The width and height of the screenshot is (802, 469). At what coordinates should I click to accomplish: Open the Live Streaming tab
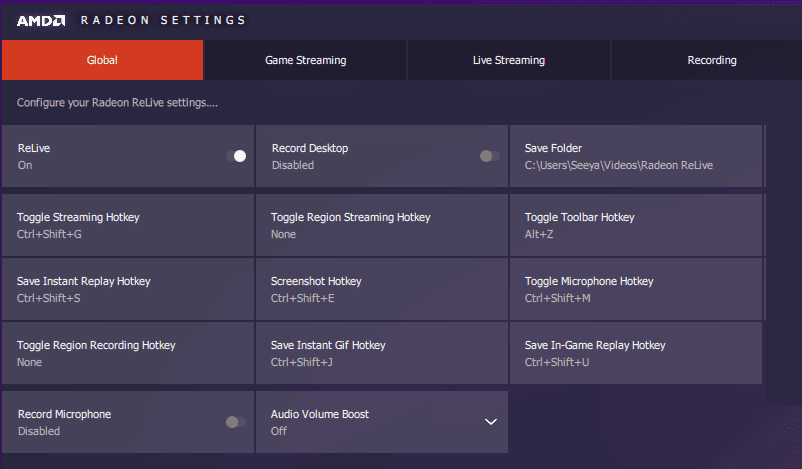coord(508,60)
